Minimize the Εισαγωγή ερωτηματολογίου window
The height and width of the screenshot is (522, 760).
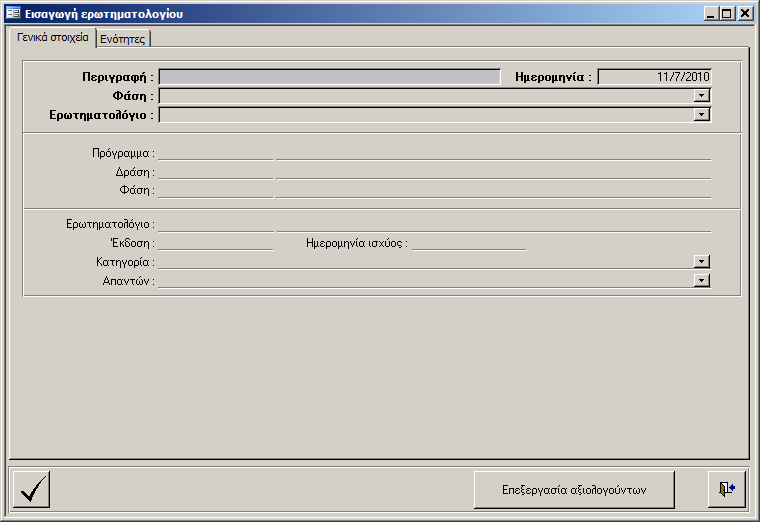pos(711,14)
